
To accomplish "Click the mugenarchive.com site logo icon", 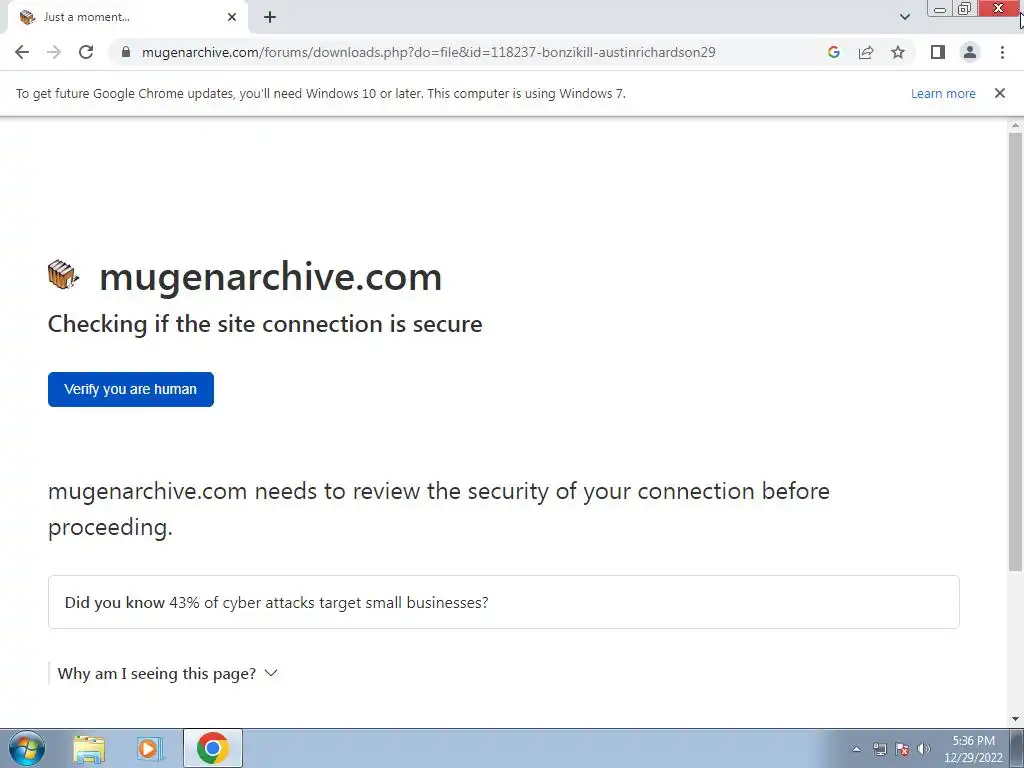I will [63, 275].
